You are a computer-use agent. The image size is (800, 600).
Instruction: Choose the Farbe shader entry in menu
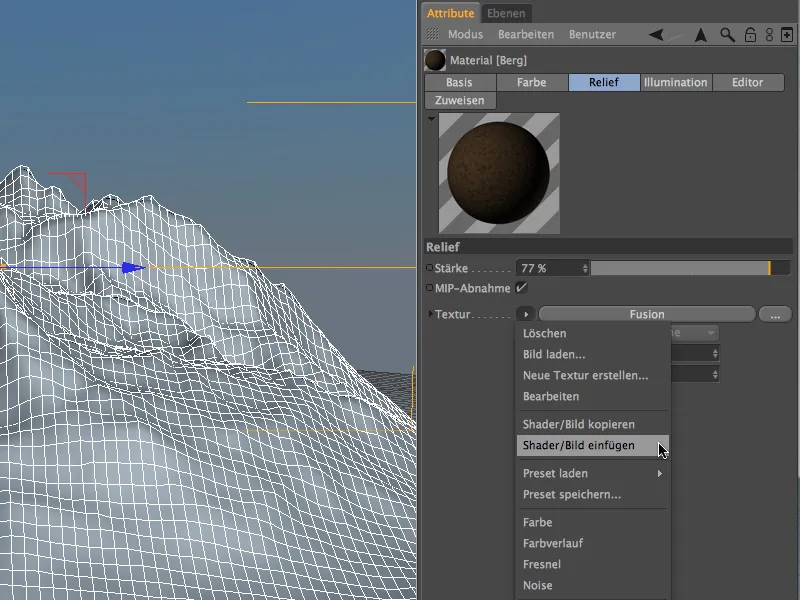pyautogui.click(x=593, y=522)
